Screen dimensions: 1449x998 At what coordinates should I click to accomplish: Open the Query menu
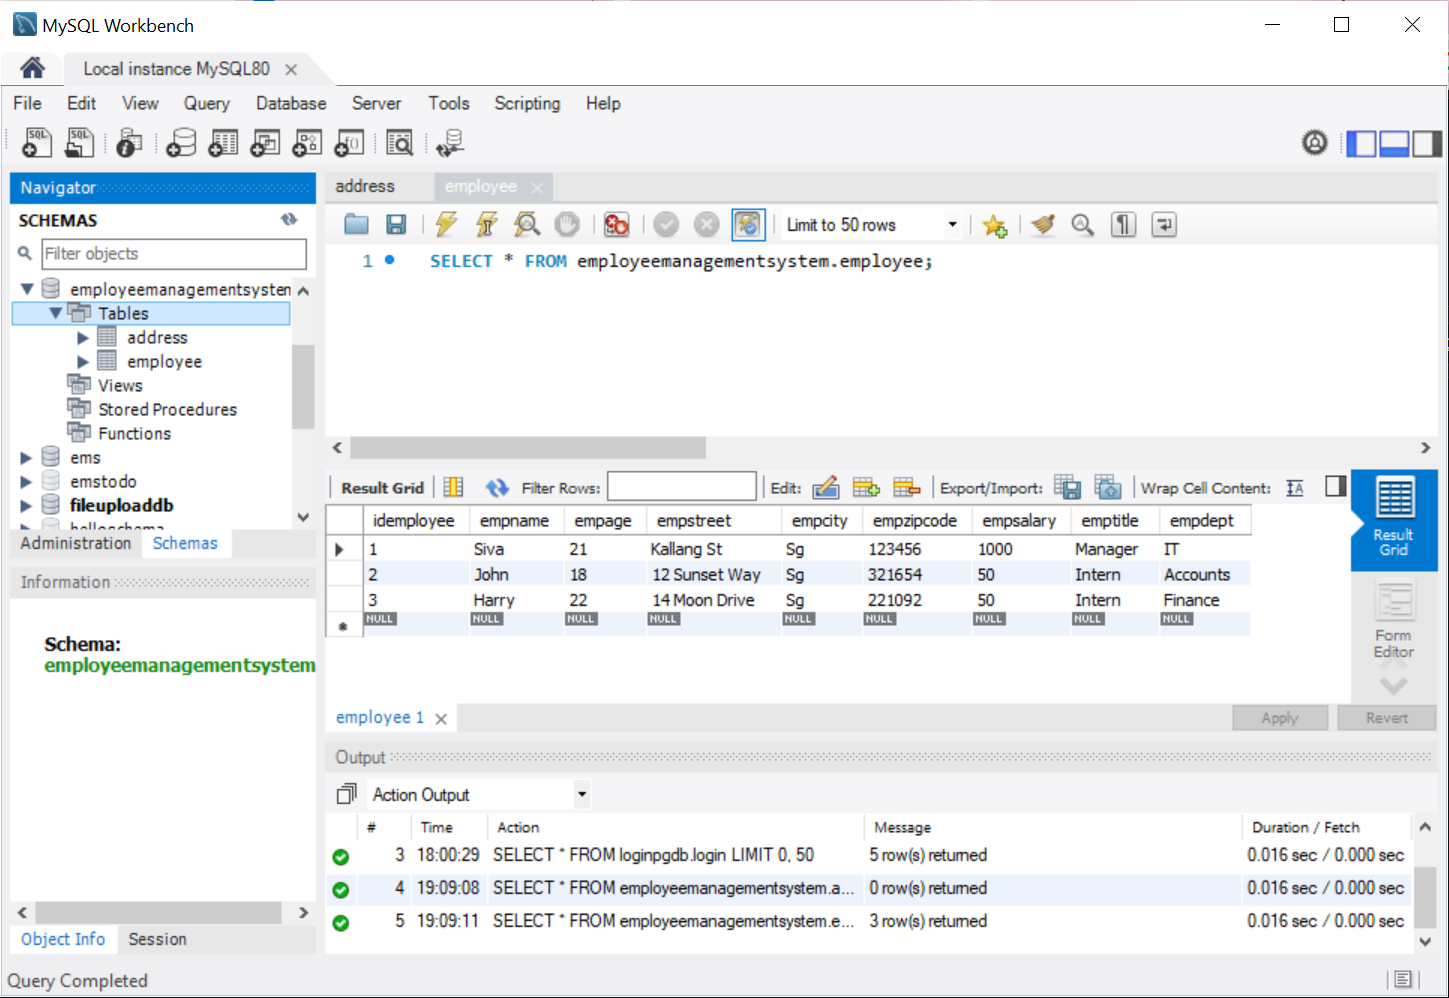point(206,103)
